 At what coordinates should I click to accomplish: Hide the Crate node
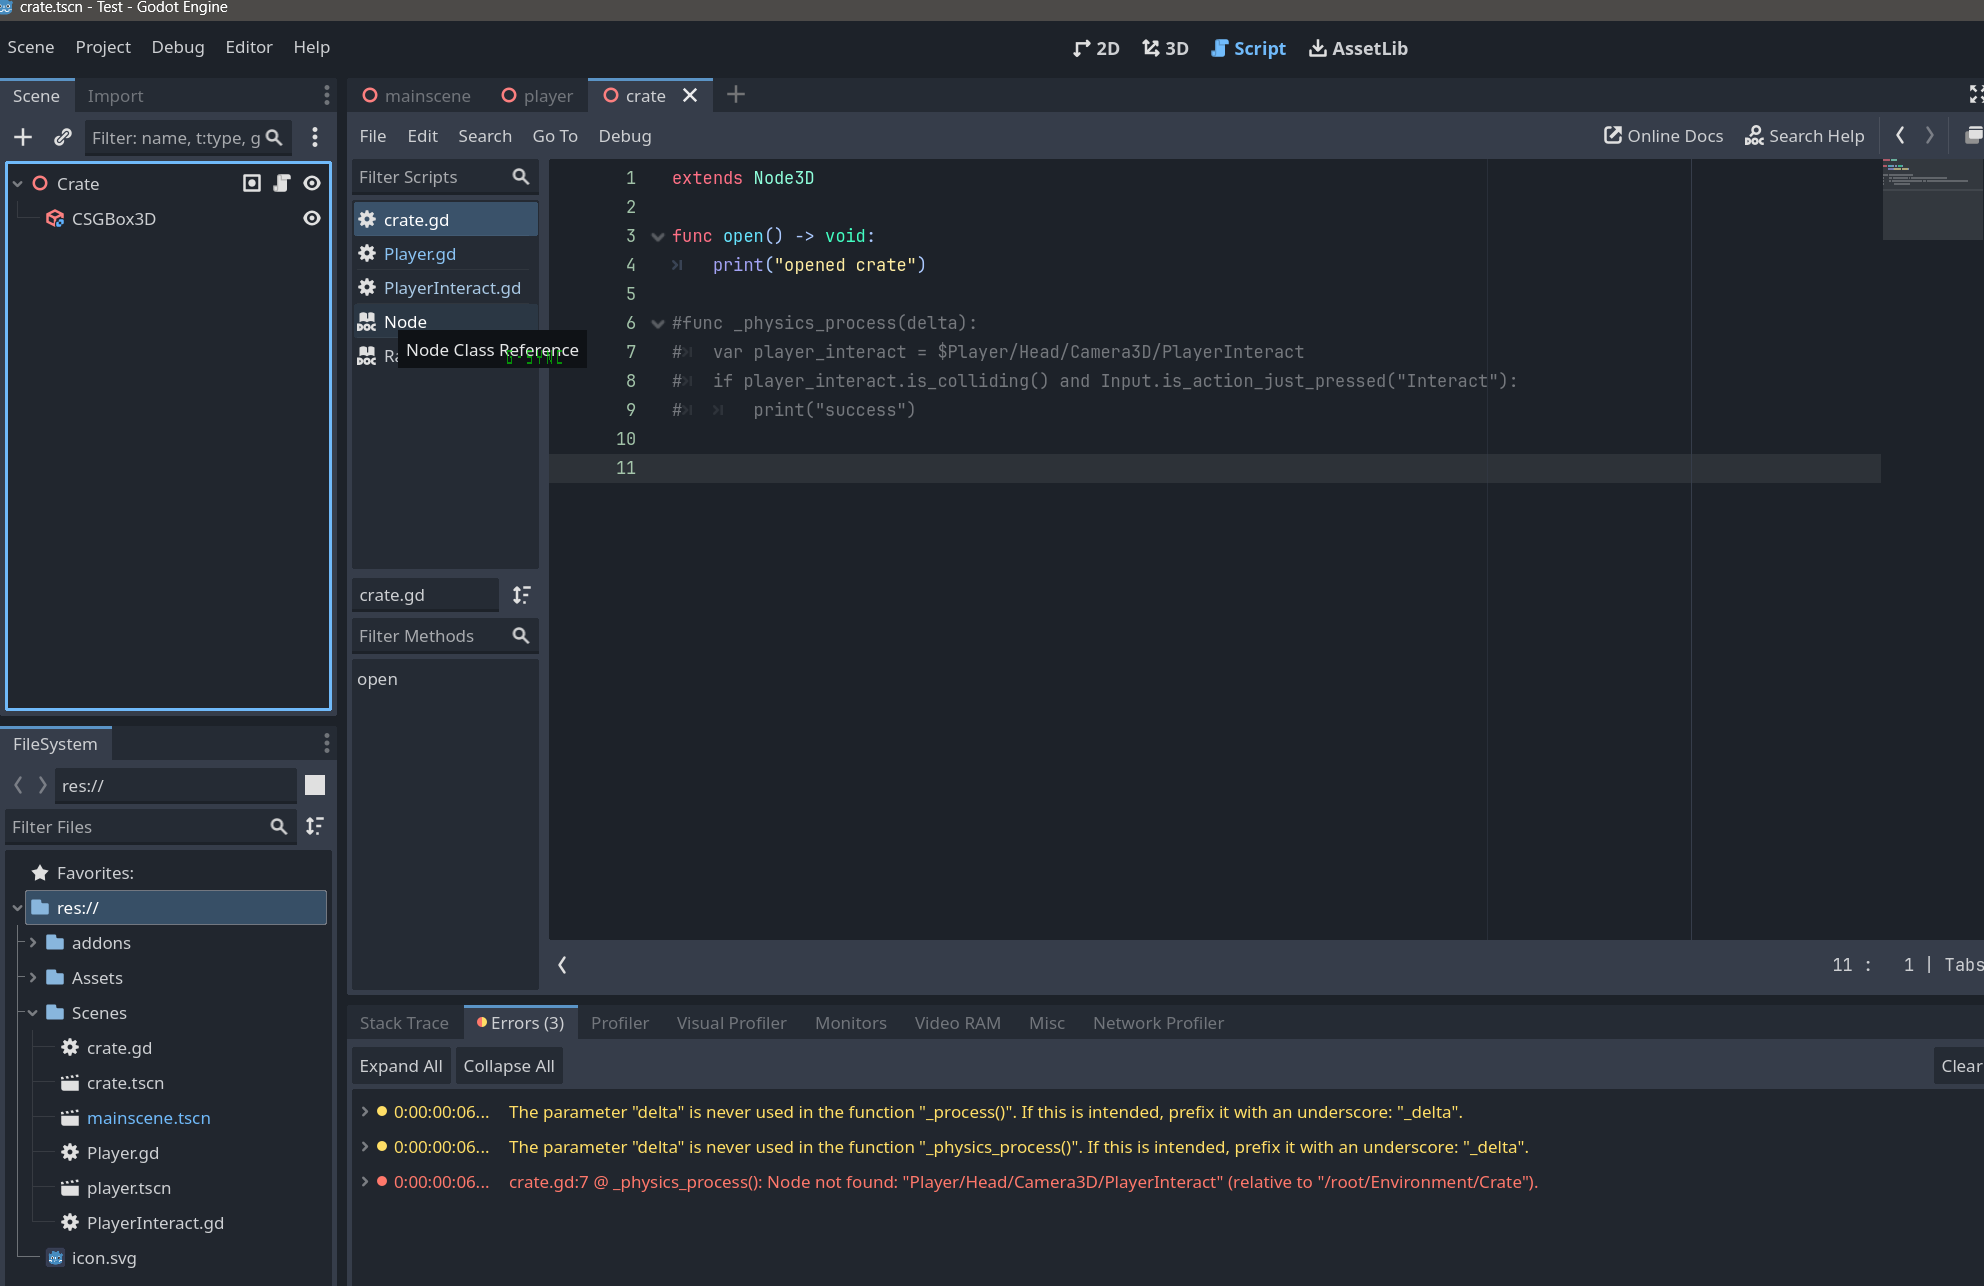pos(312,183)
